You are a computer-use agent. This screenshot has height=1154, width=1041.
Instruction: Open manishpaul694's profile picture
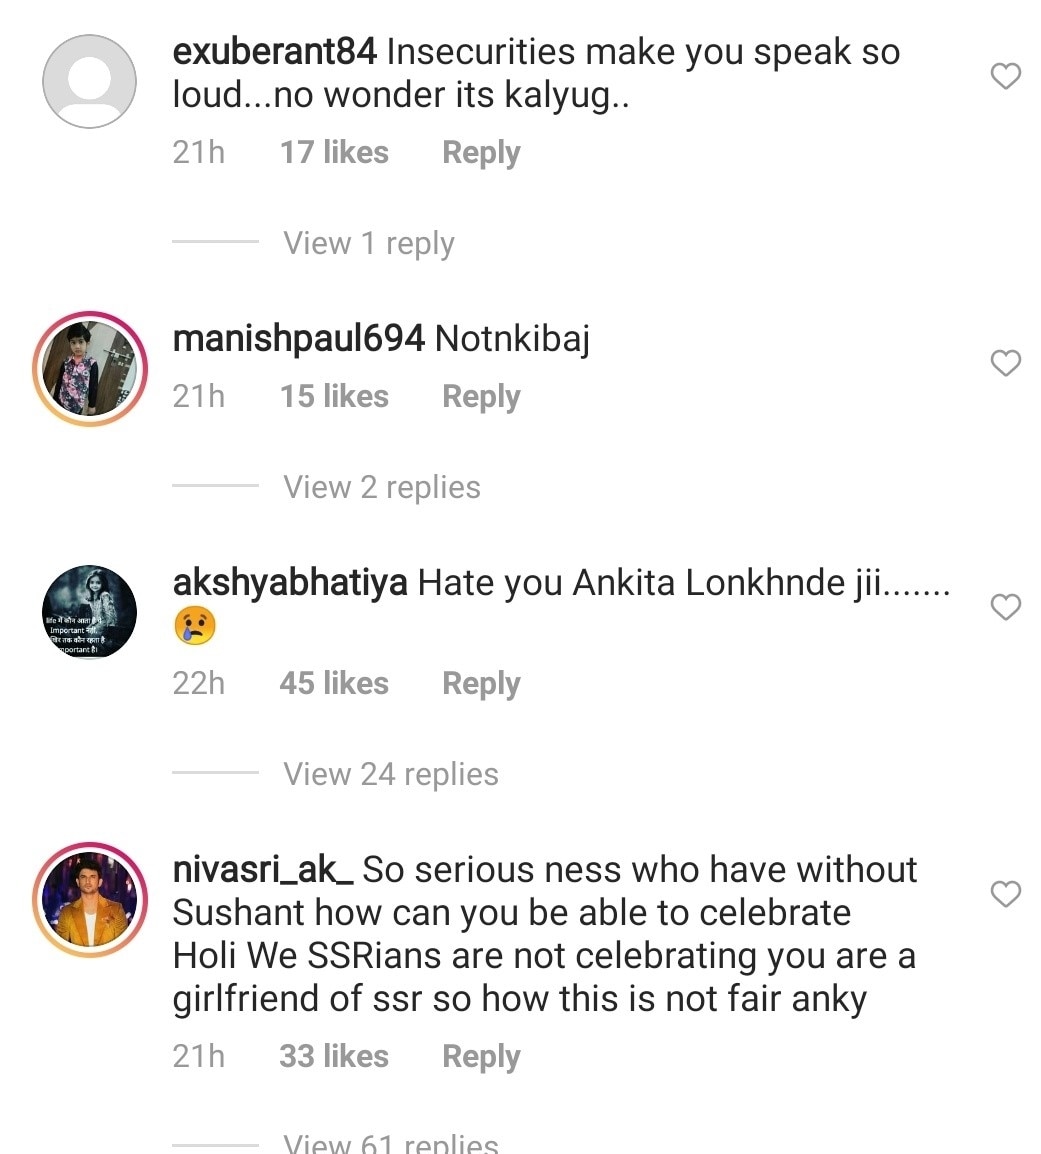[89, 368]
